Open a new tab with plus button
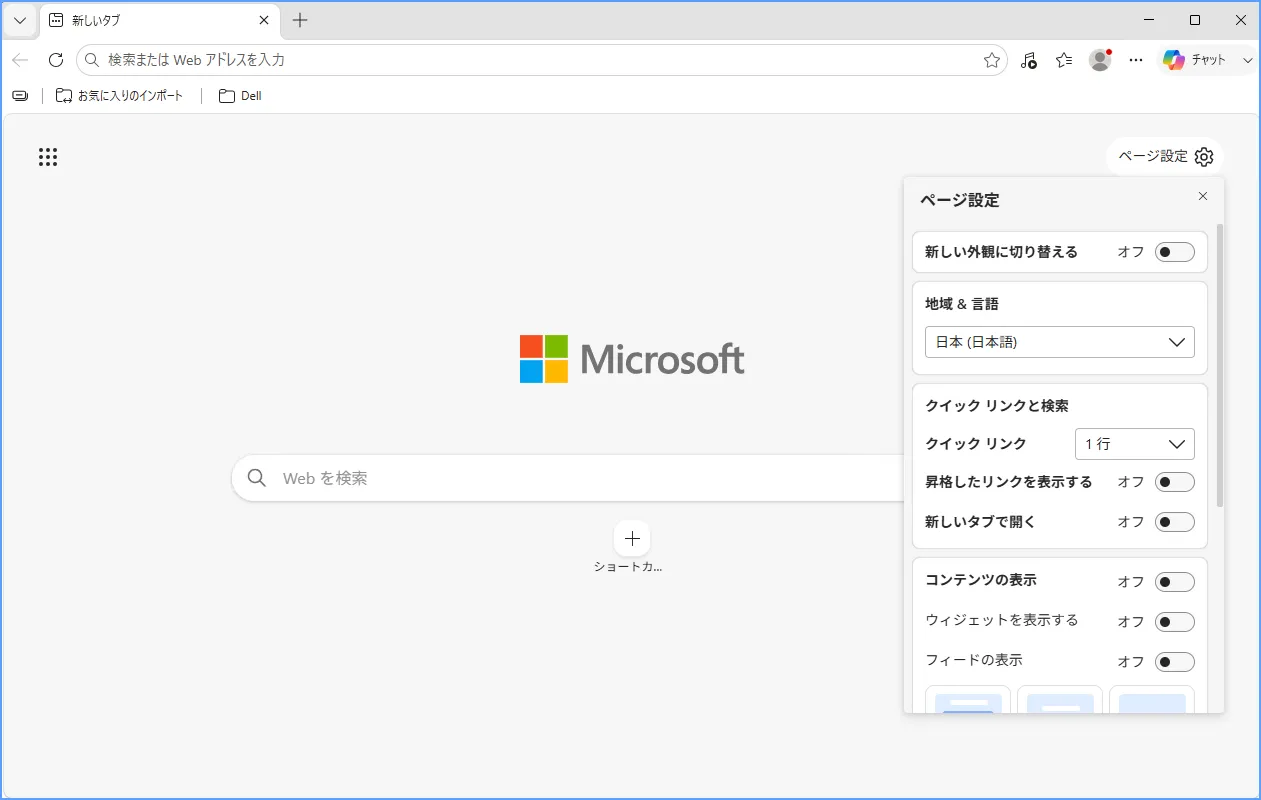1261x800 pixels. (300, 20)
